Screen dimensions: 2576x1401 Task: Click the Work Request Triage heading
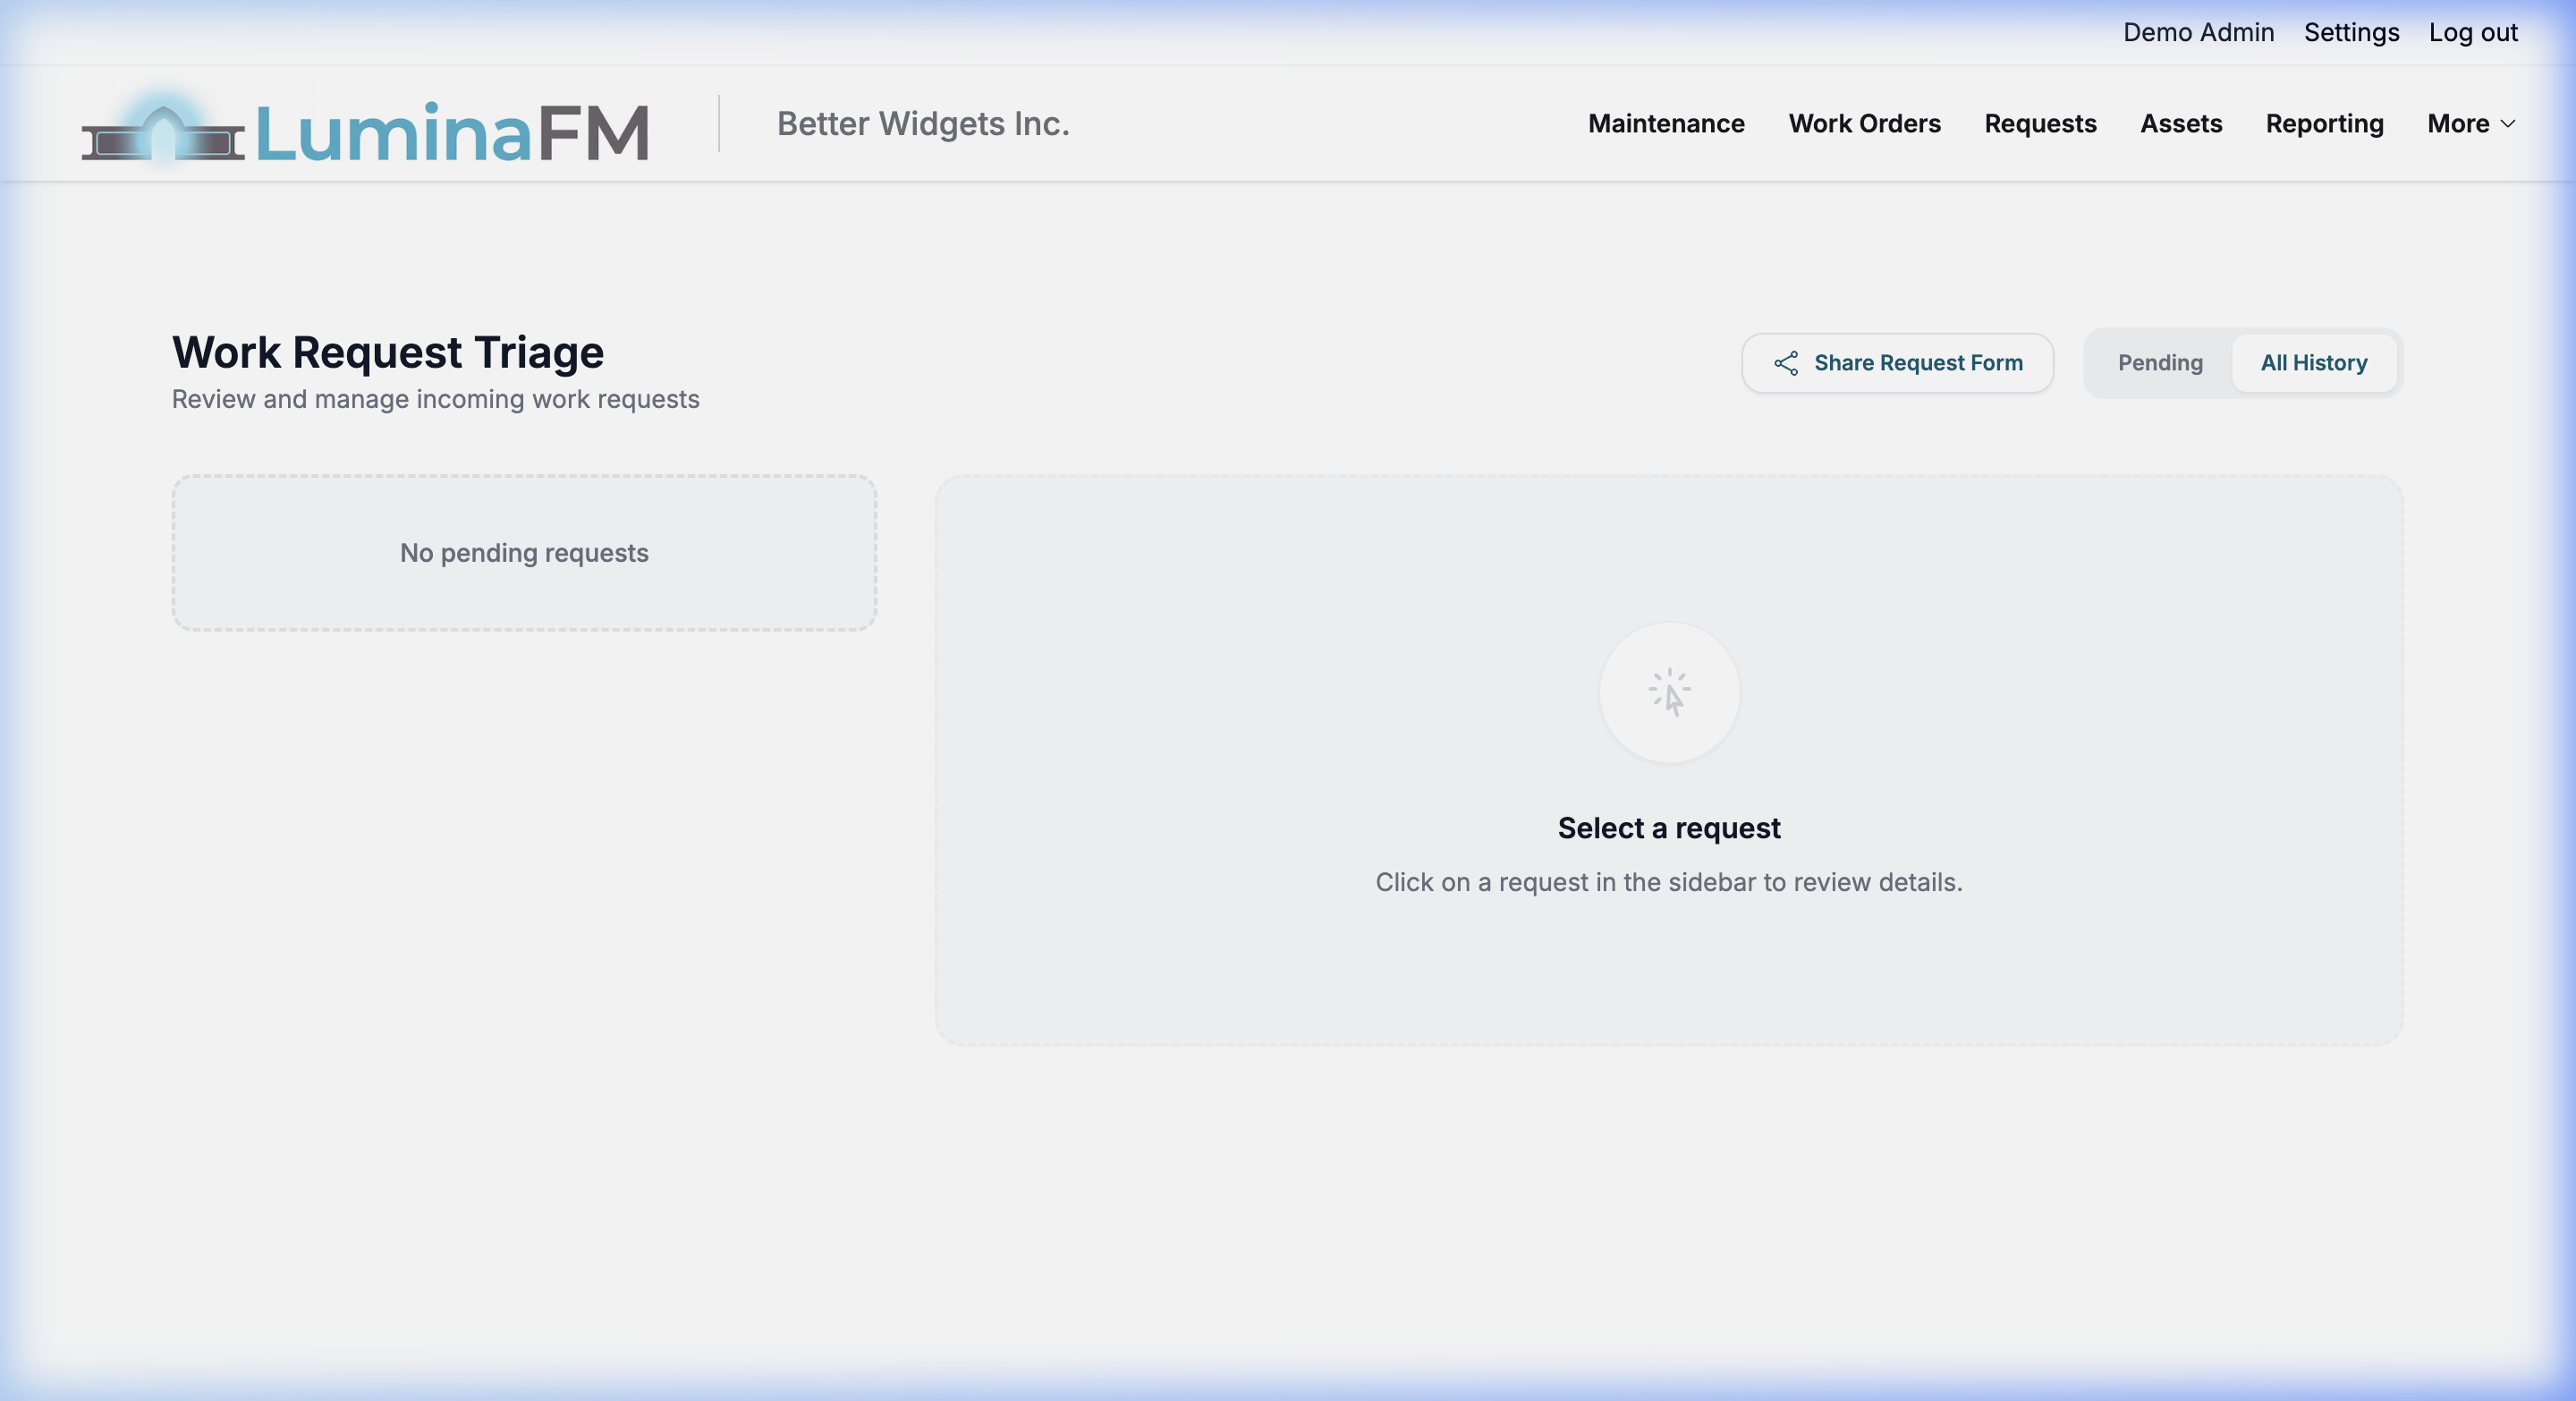click(388, 353)
